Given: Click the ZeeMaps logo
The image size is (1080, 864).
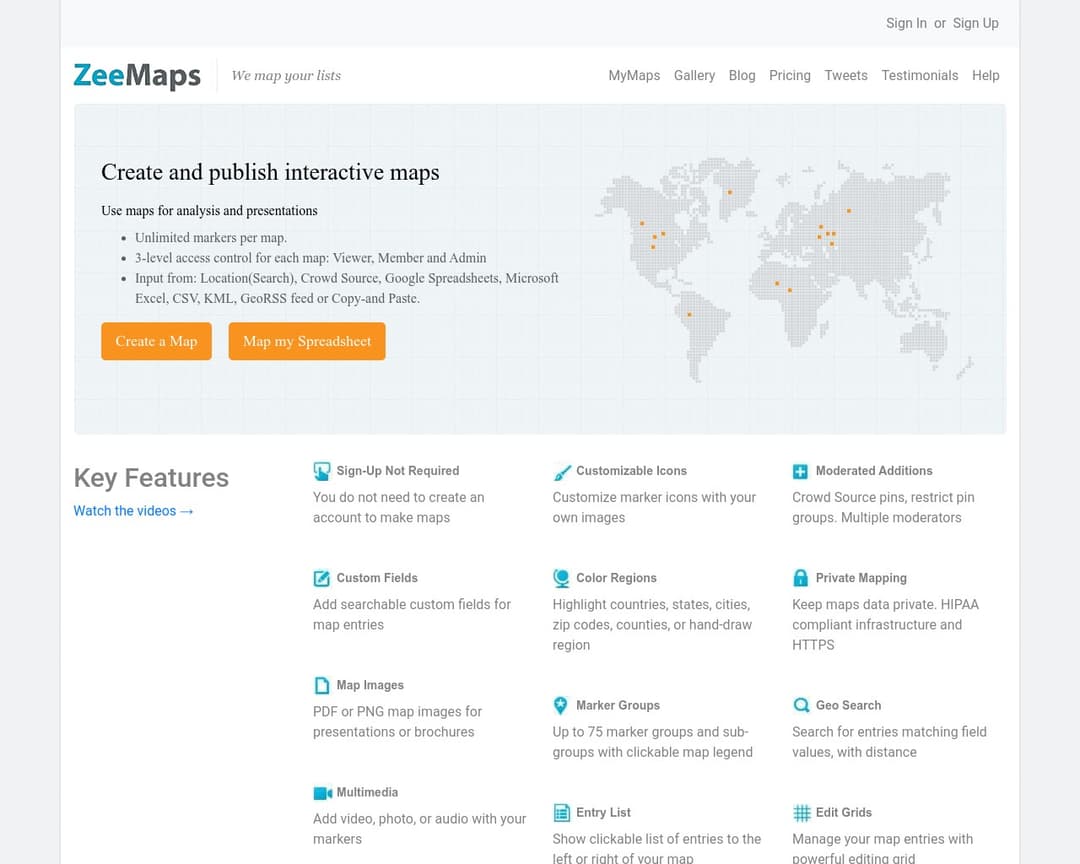Looking at the screenshot, I should pyautogui.click(x=137, y=76).
